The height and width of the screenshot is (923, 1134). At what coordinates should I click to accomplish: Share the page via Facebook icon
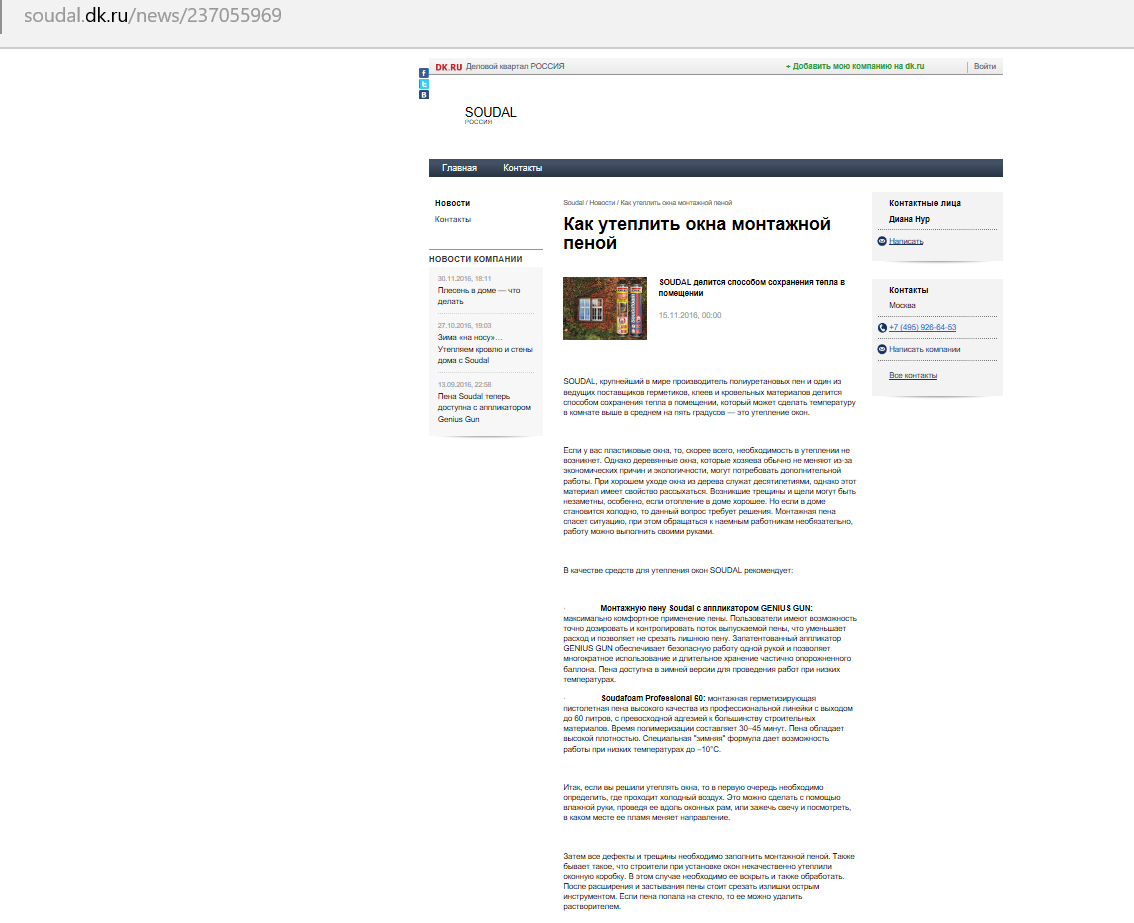(424, 73)
